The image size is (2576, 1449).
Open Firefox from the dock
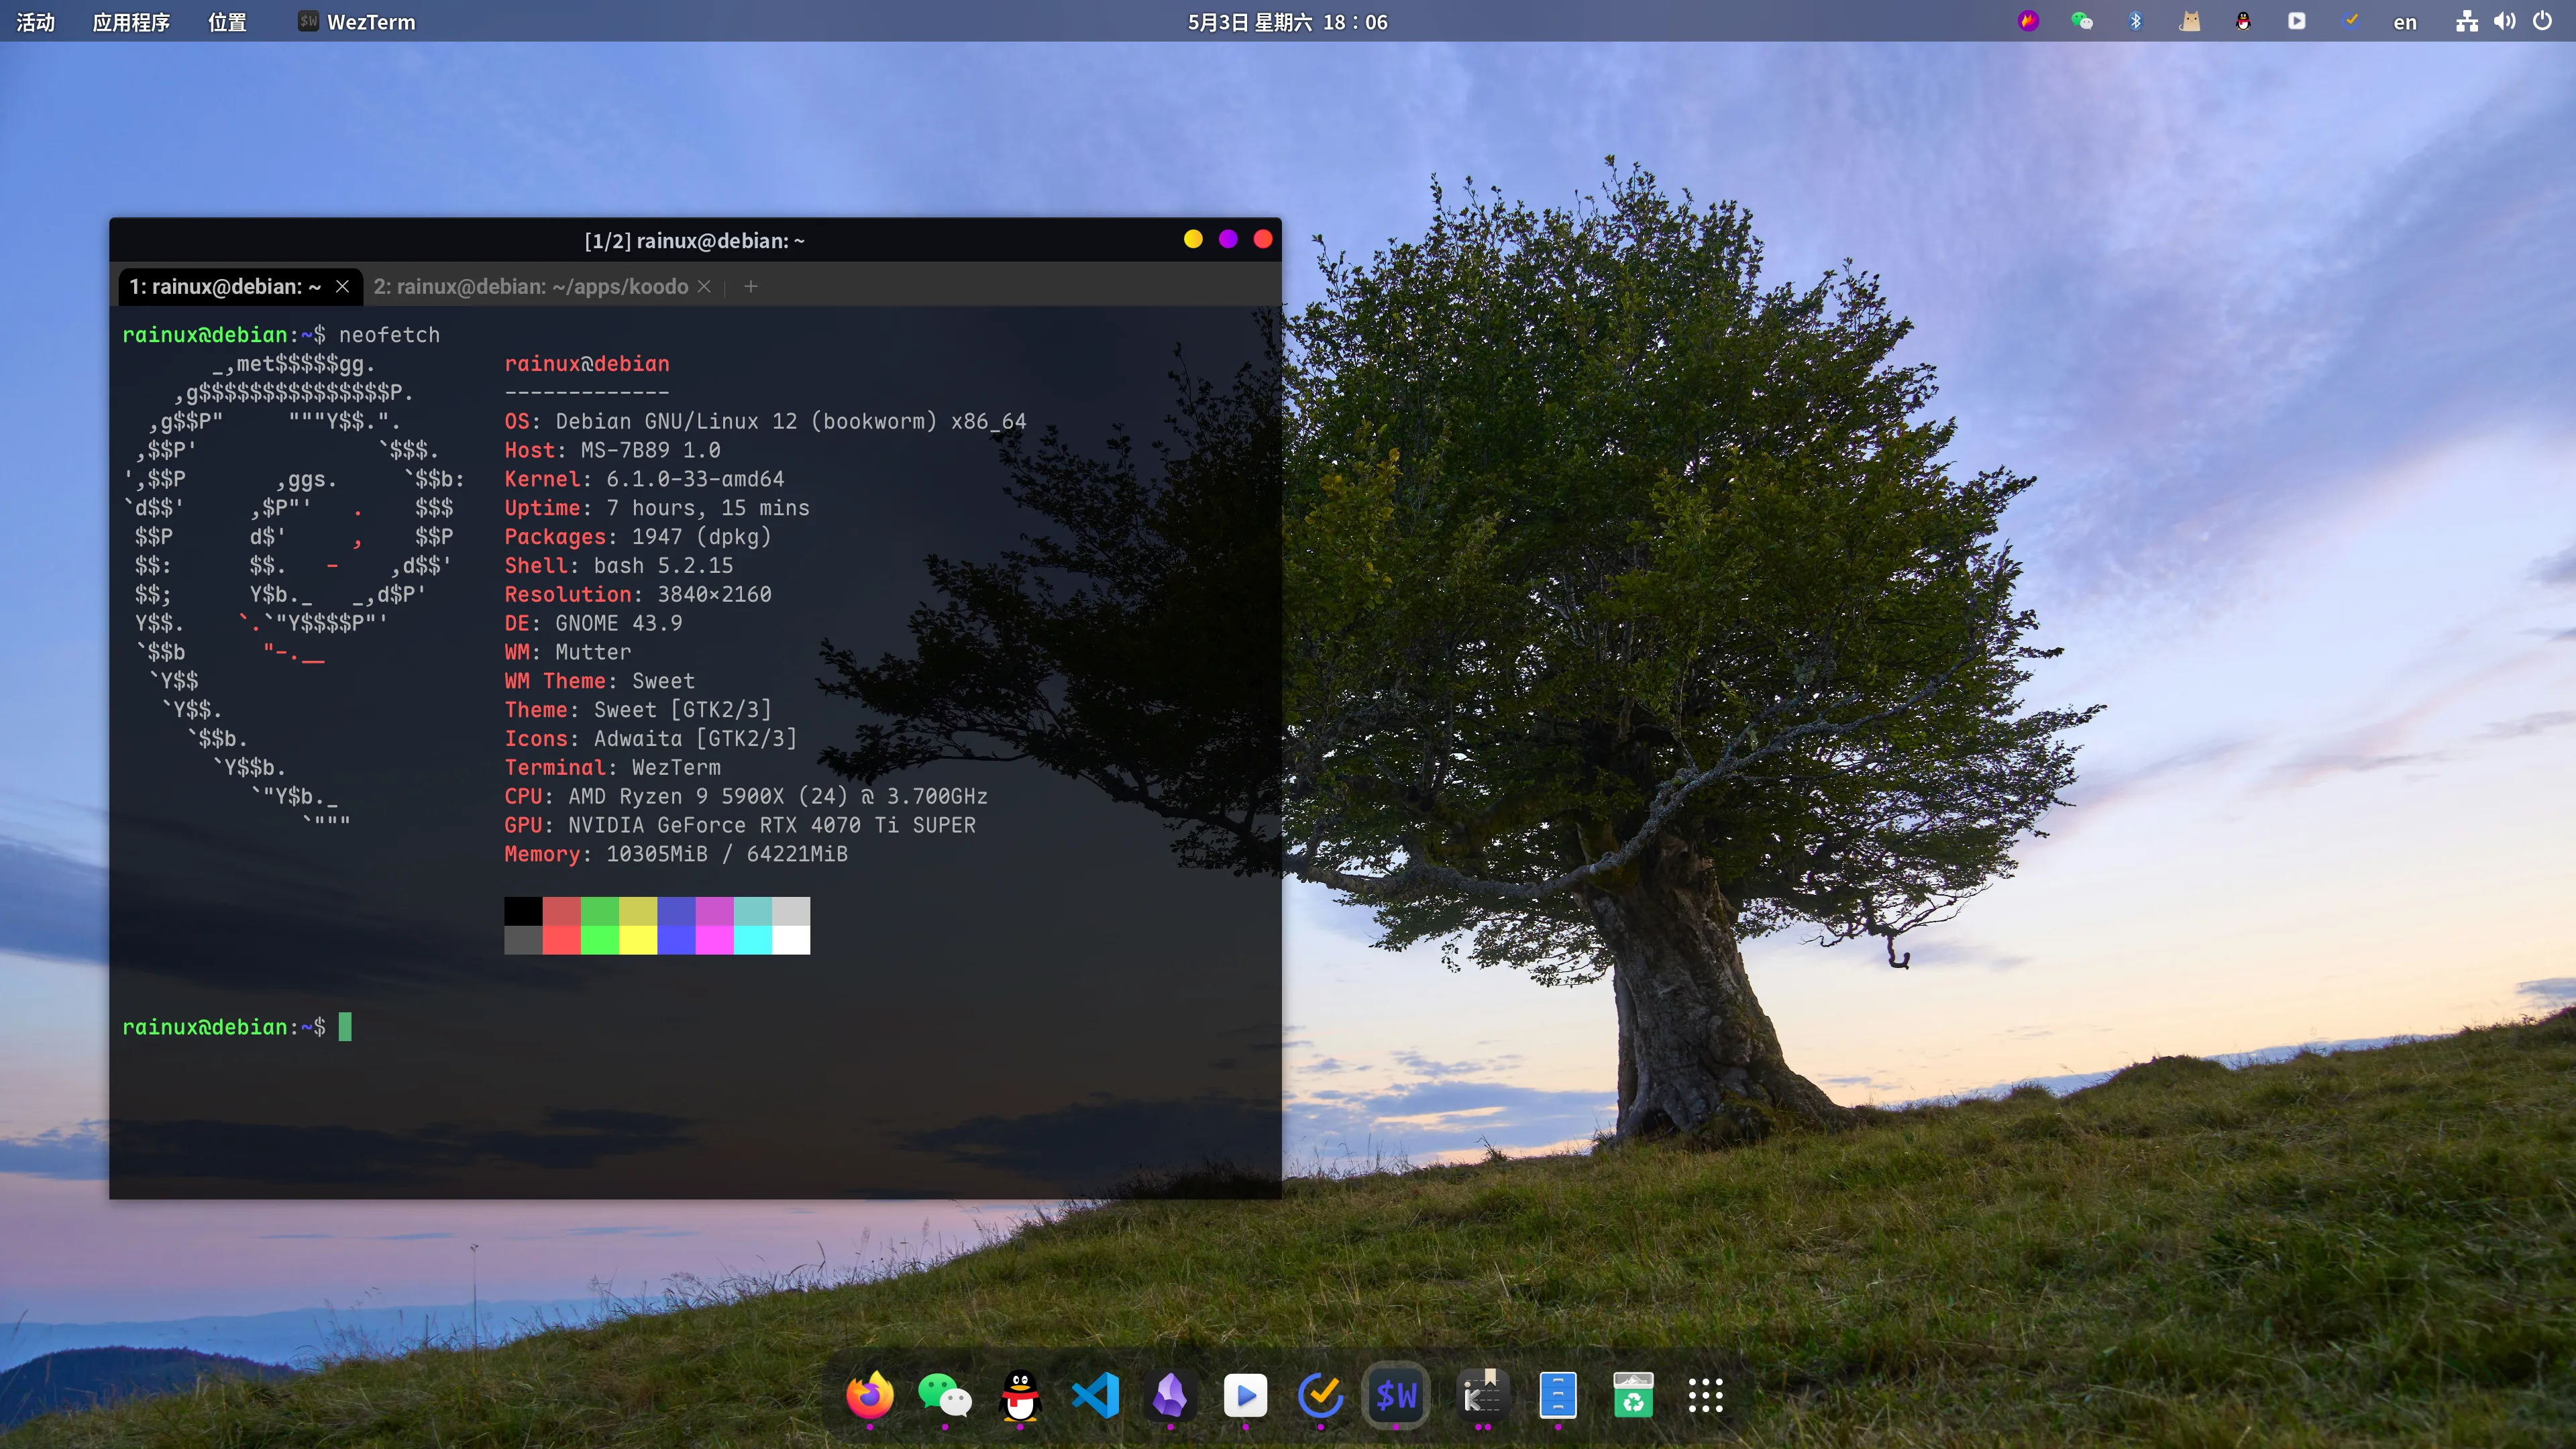click(869, 1395)
